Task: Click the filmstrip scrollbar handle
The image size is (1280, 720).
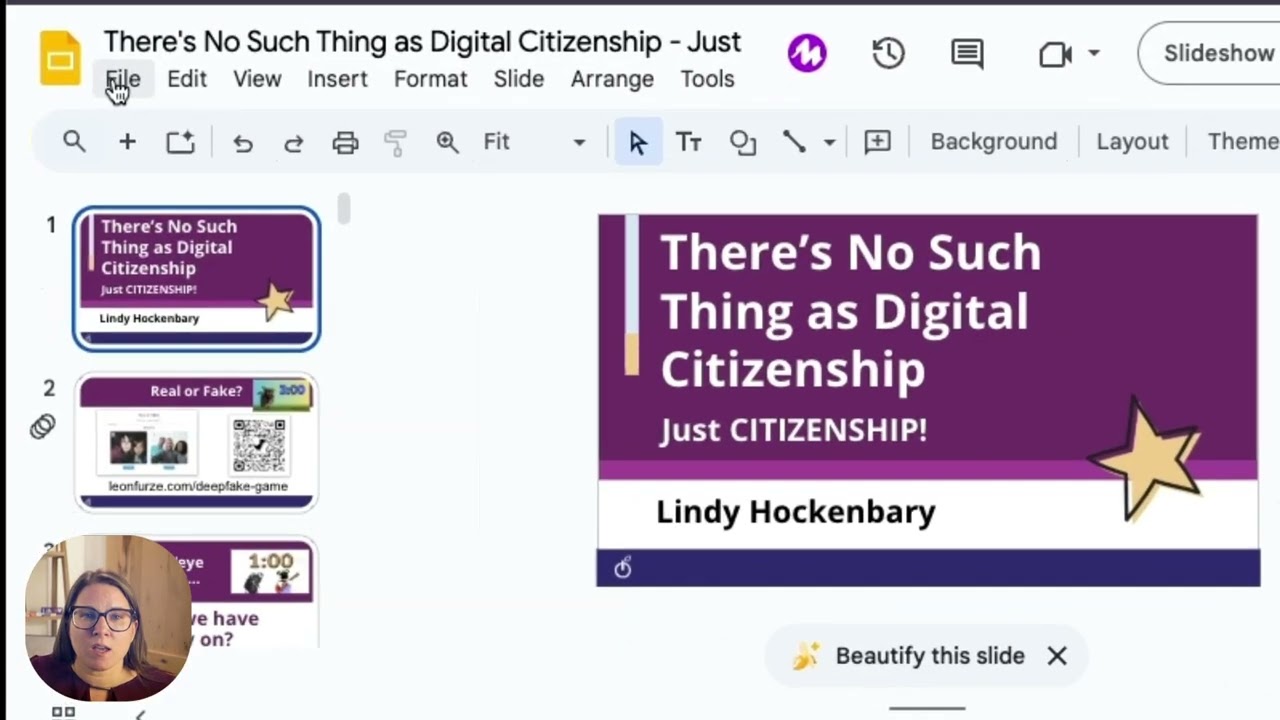Action: tap(344, 208)
